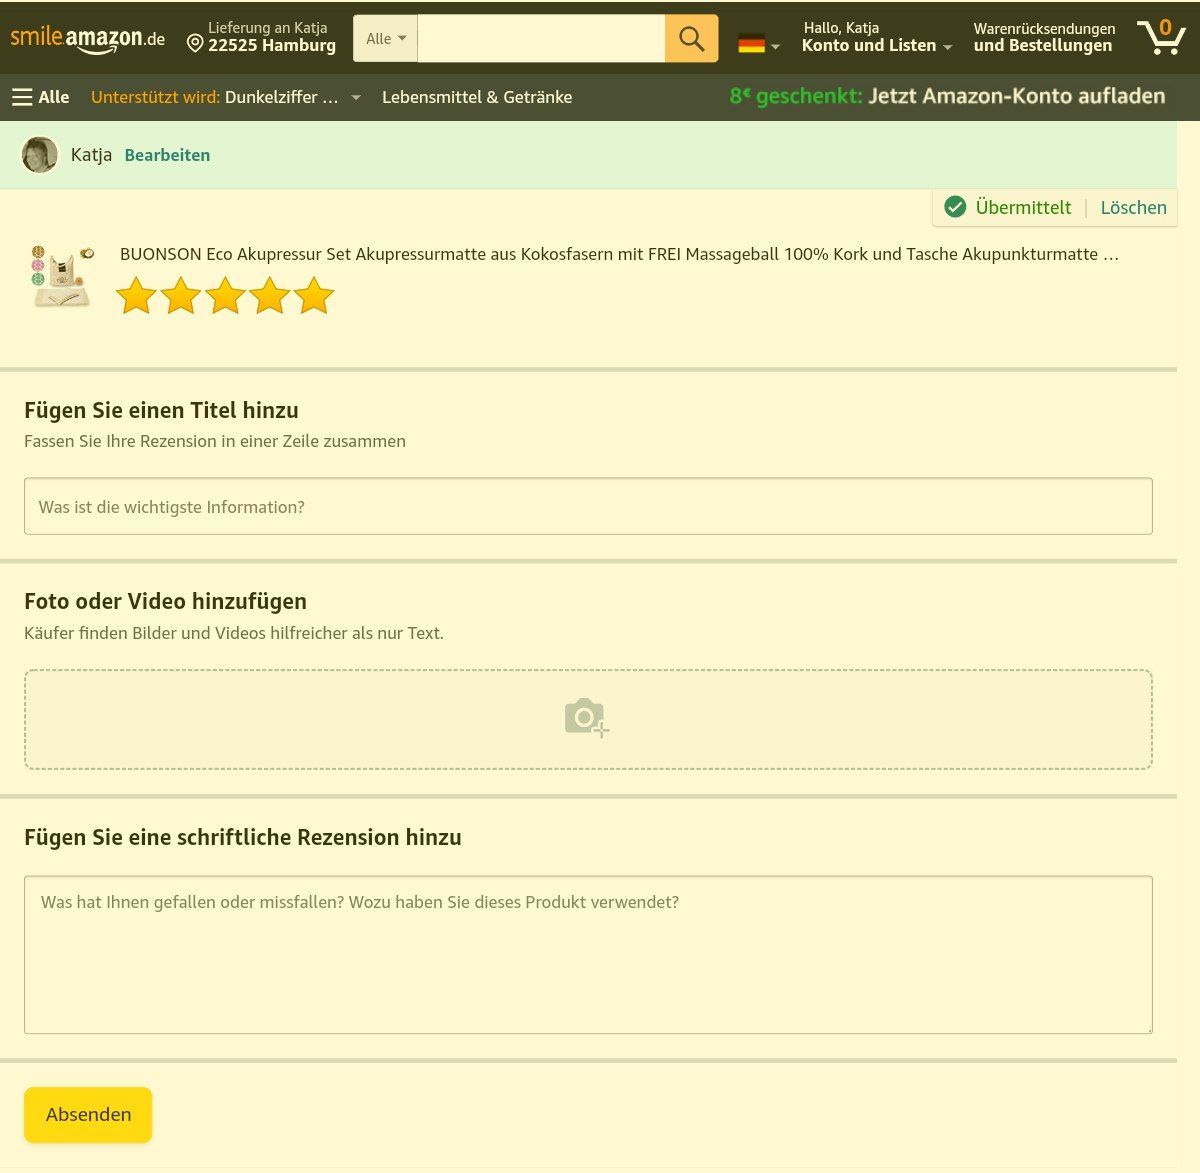
Task: Click the search magnifier button
Action: coord(691,39)
